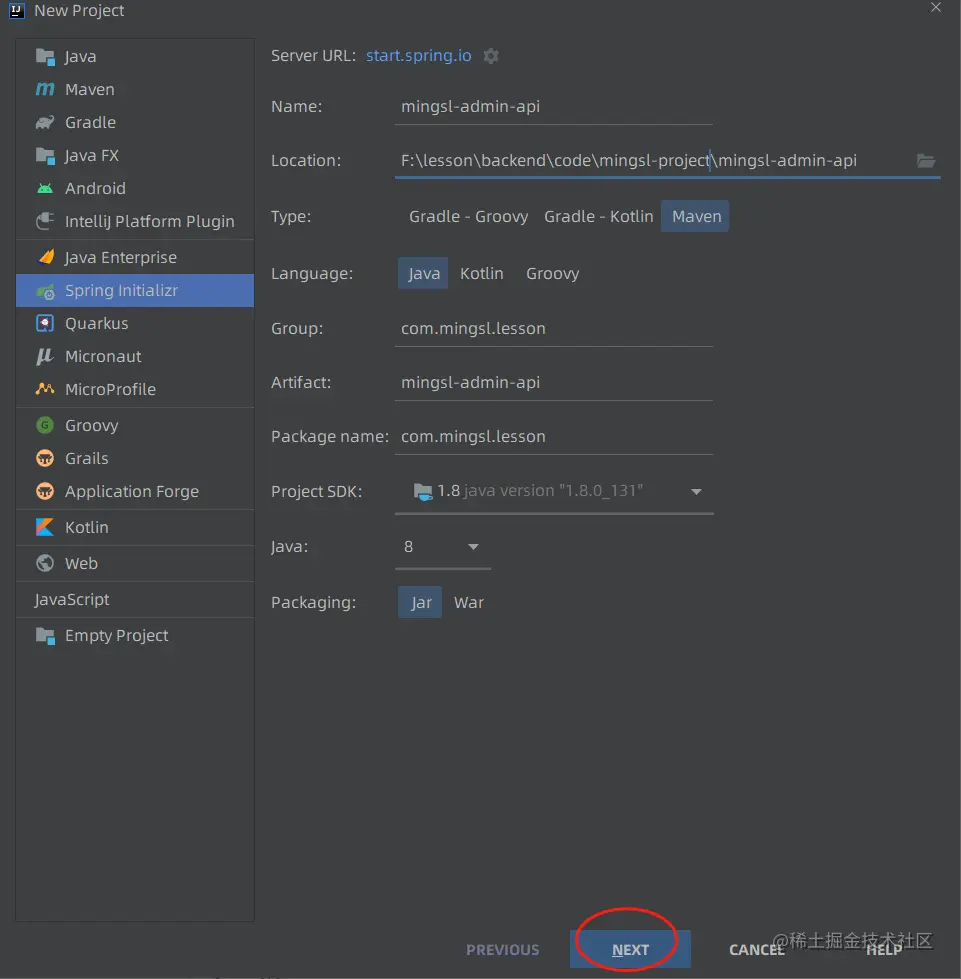
Task: Select the Micronaut icon
Action: coord(45,357)
